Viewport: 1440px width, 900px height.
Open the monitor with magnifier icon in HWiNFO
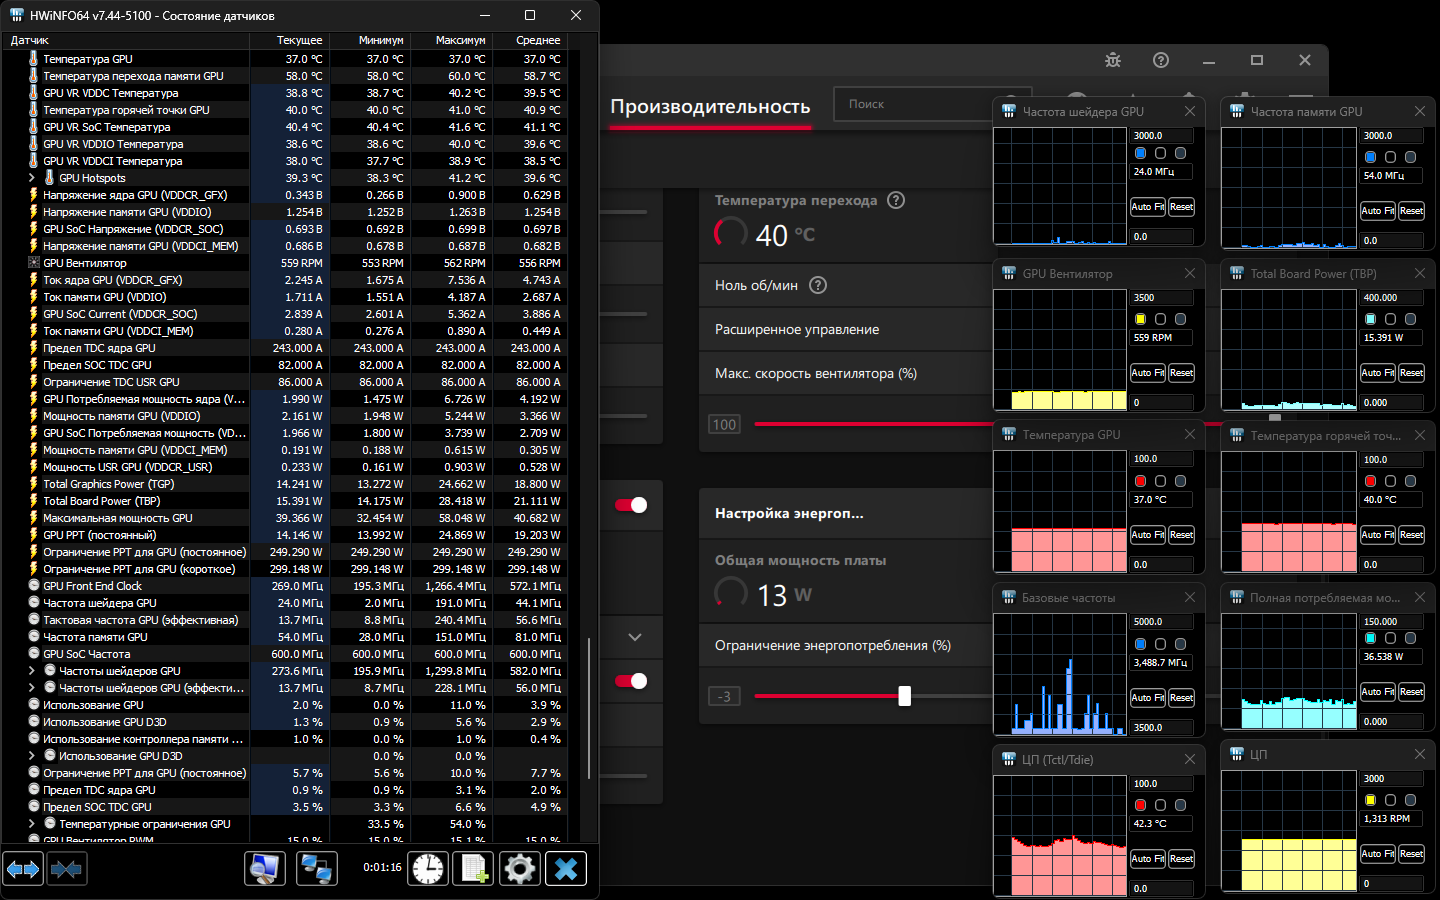tap(265, 869)
